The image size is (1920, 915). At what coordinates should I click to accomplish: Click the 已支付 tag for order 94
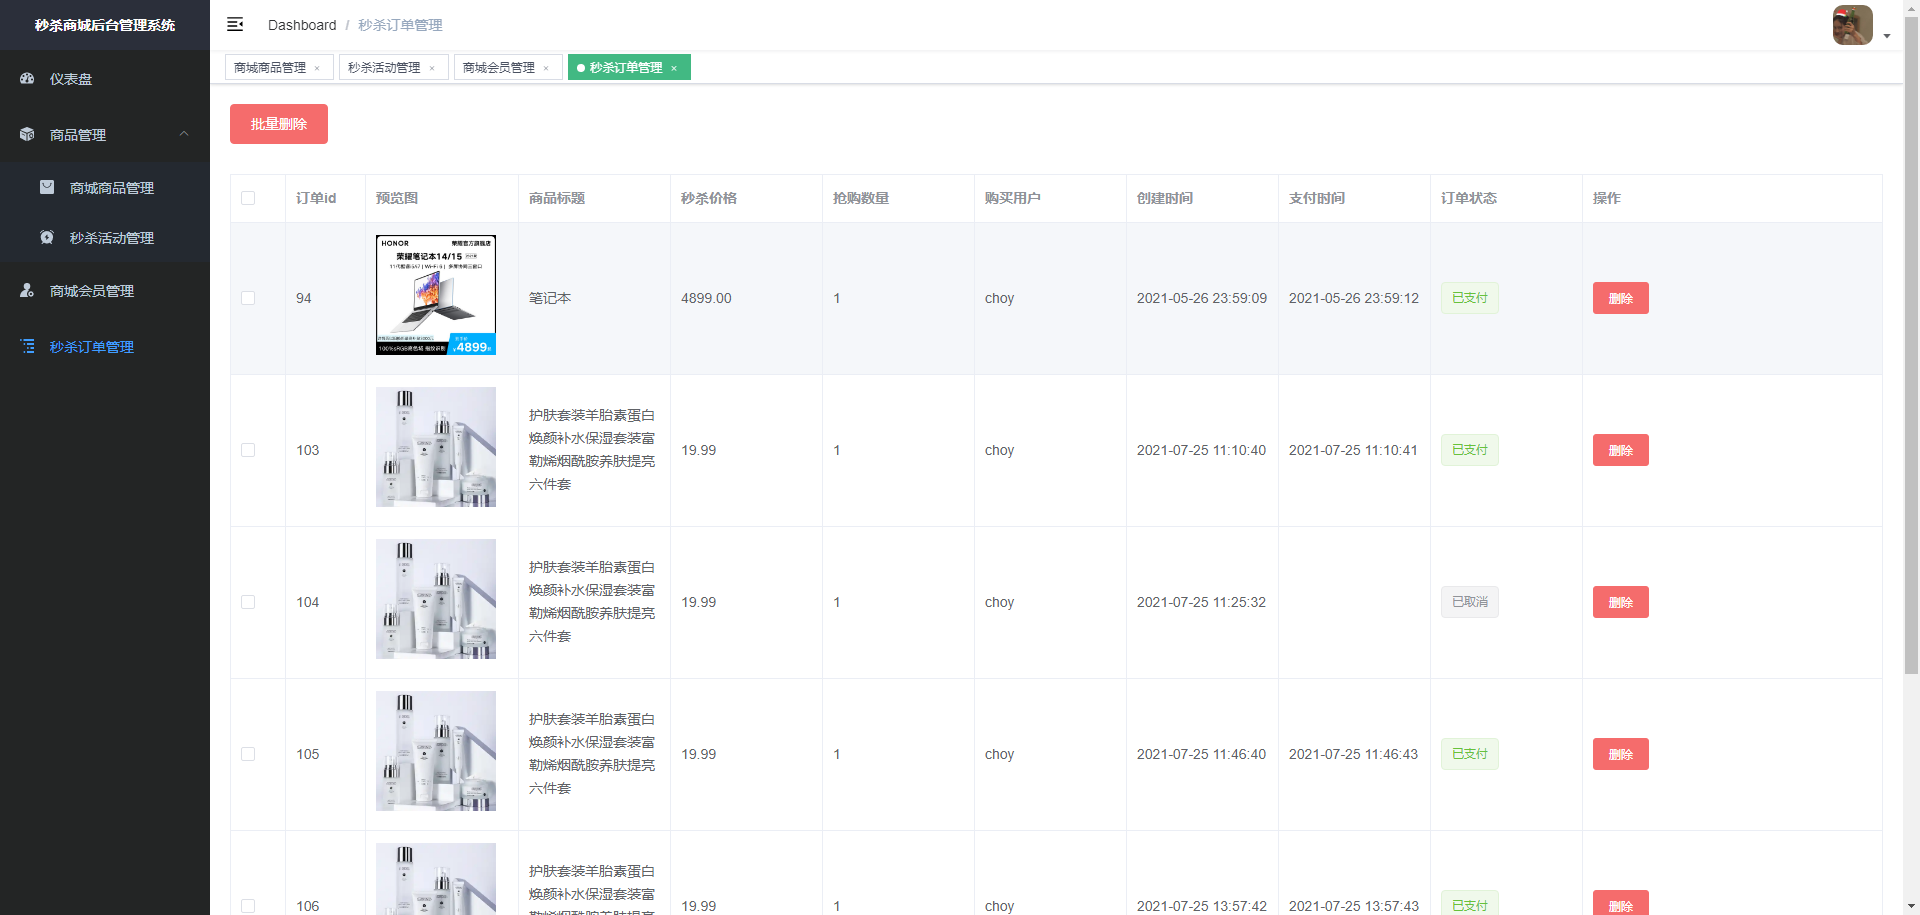[x=1469, y=298]
